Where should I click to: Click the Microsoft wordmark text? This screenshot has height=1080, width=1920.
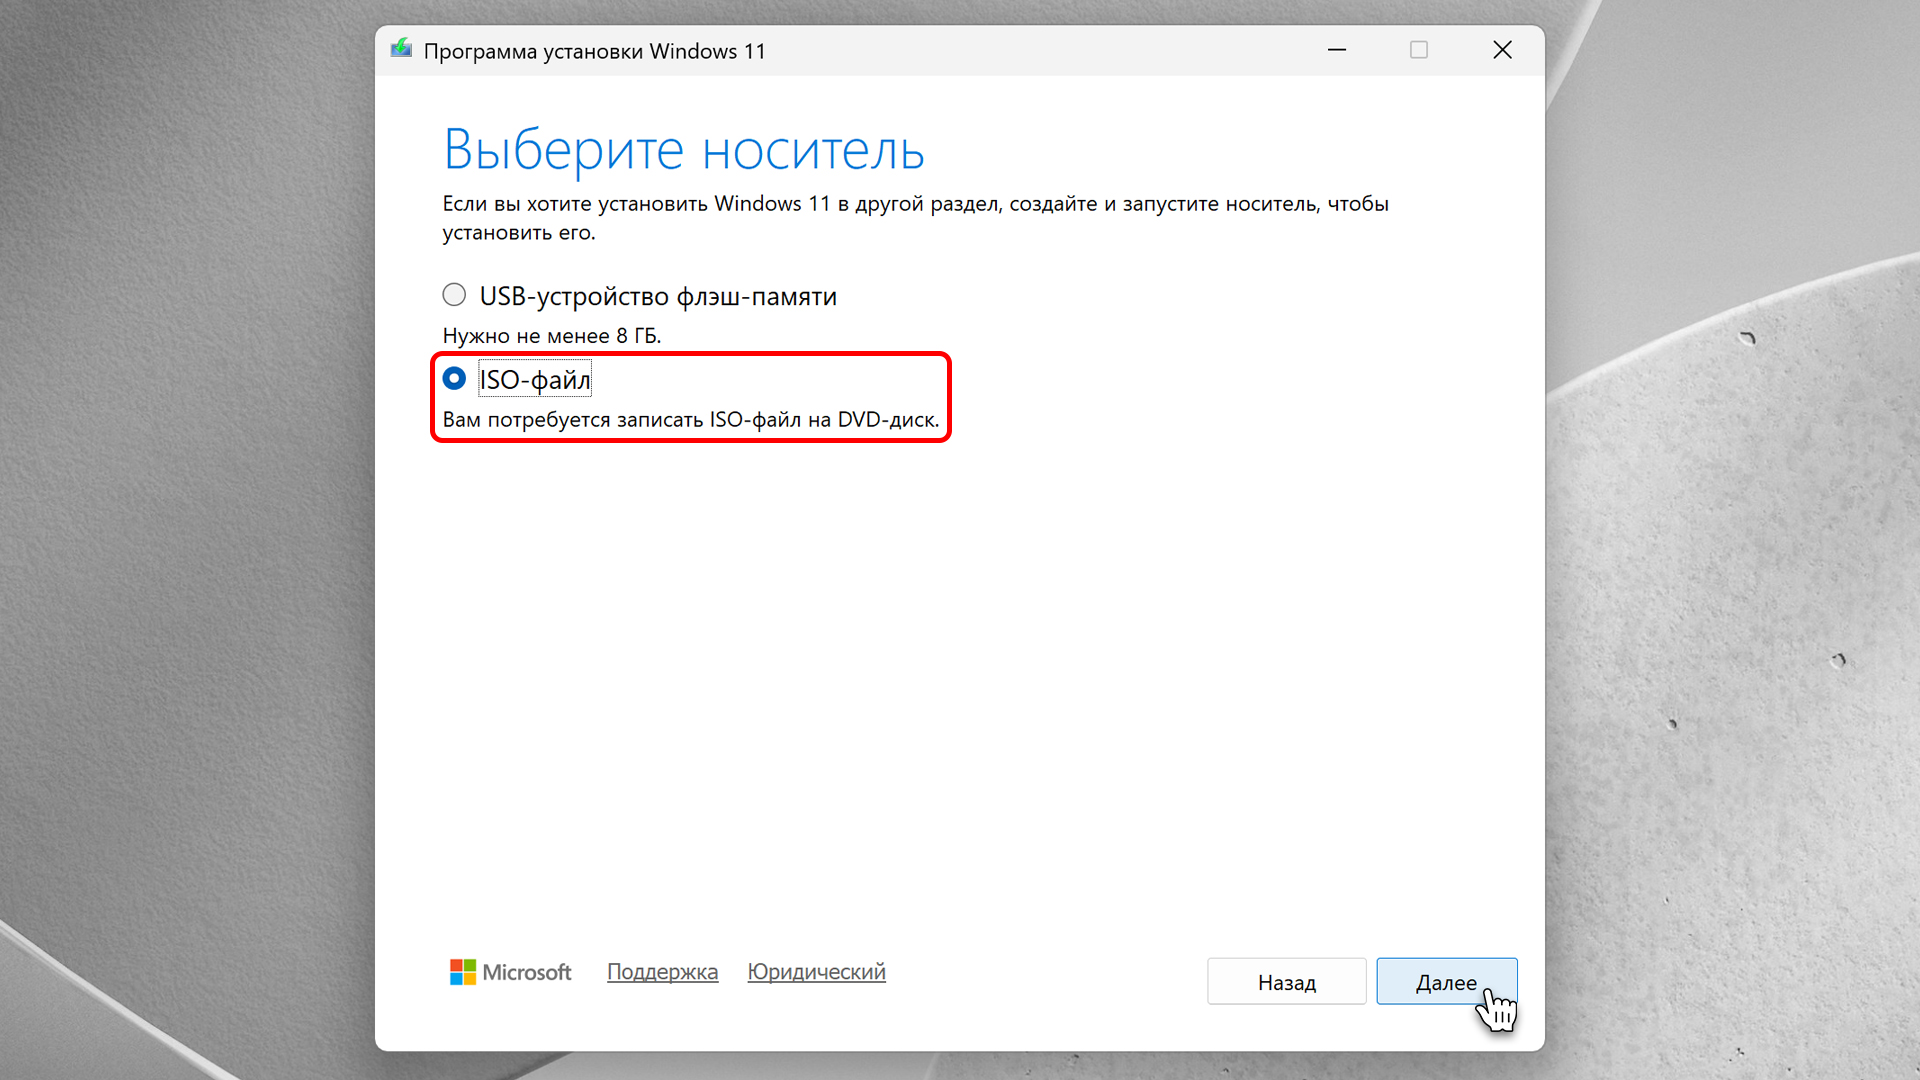527,972
